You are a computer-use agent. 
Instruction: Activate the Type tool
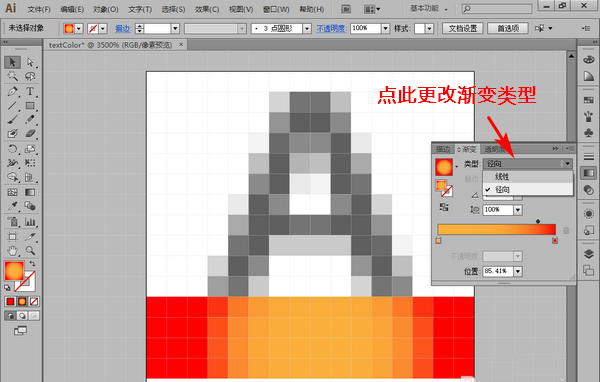[x=30, y=91]
